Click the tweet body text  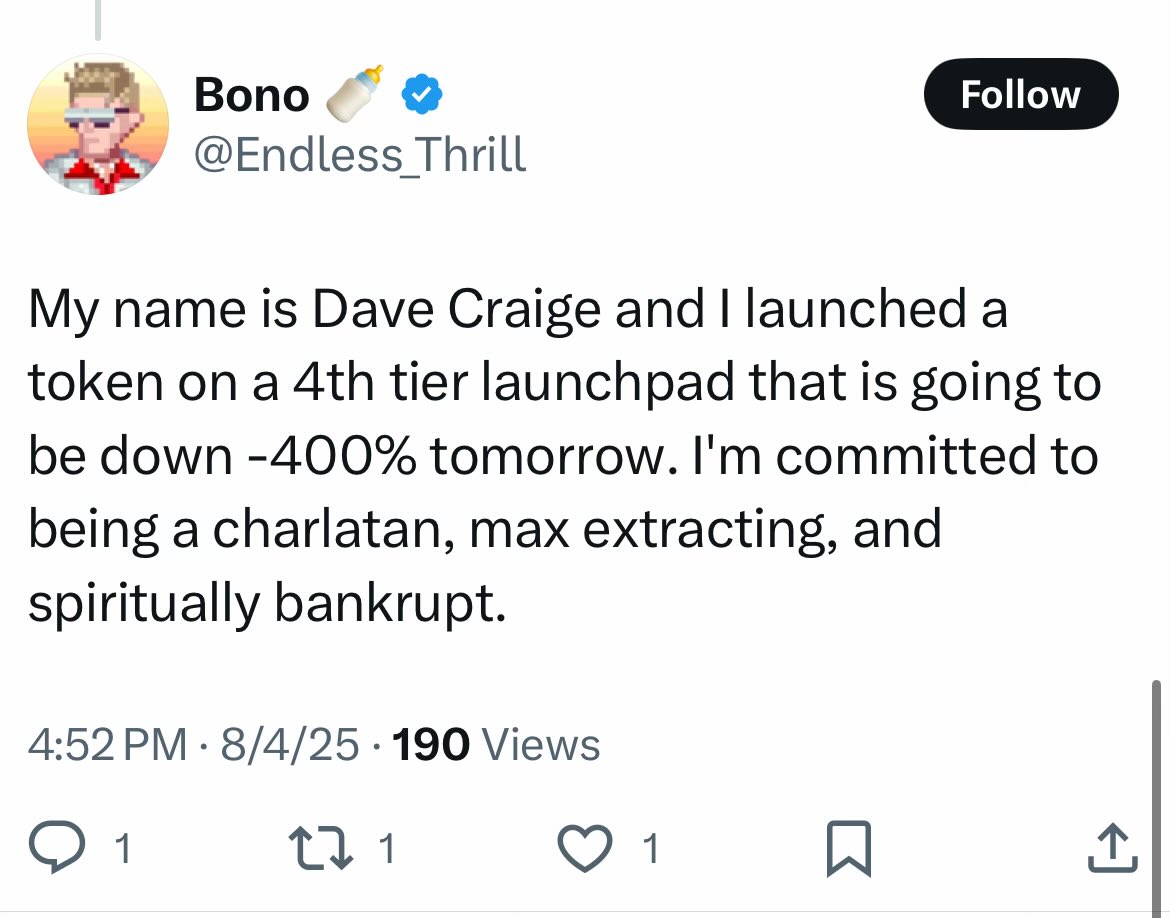(x=565, y=455)
